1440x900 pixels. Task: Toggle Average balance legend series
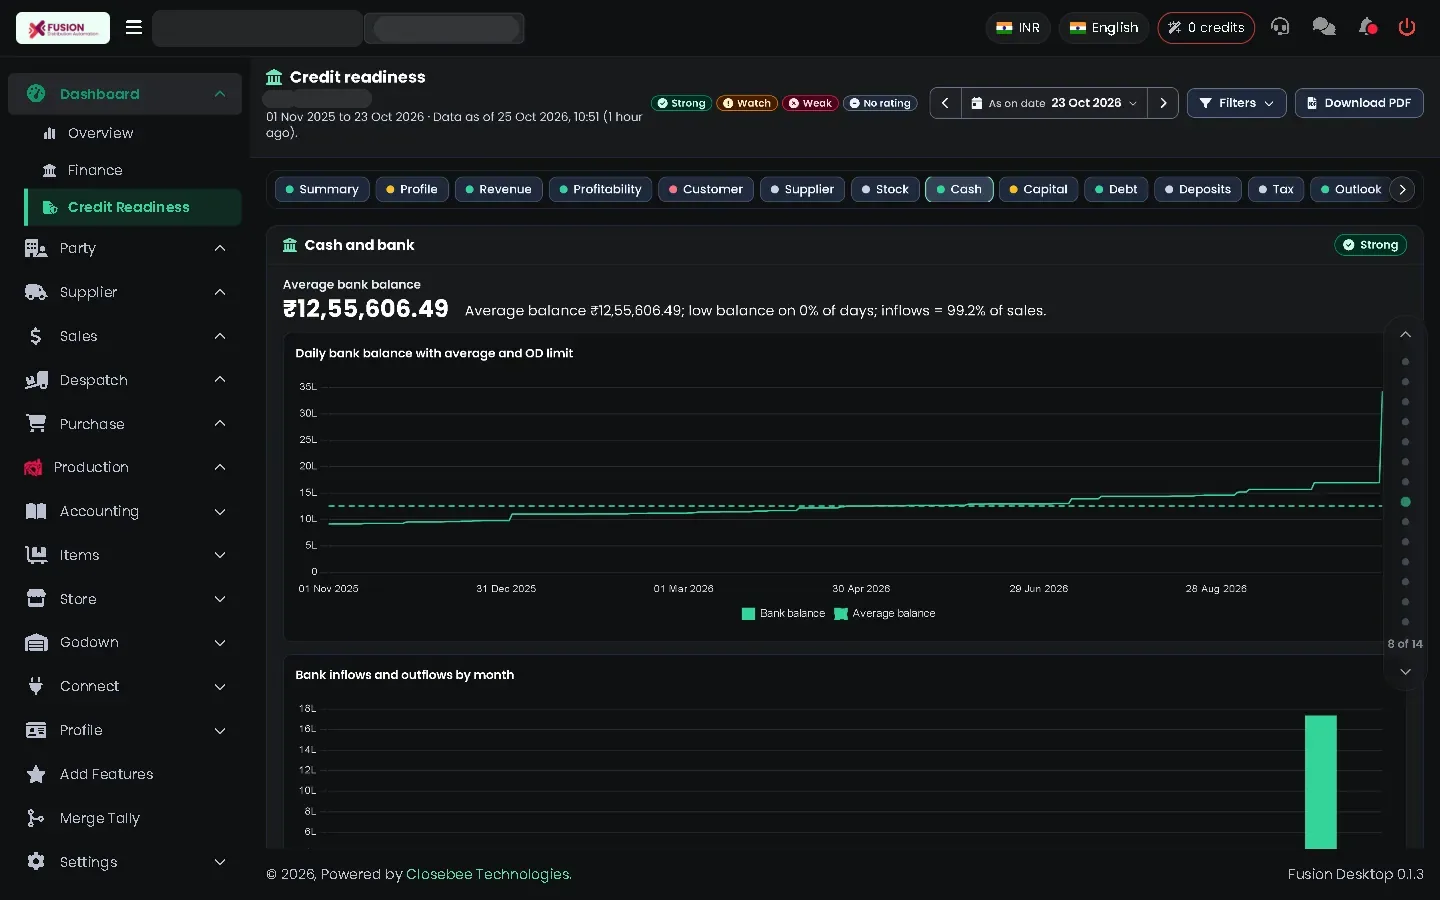[x=885, y=613]
